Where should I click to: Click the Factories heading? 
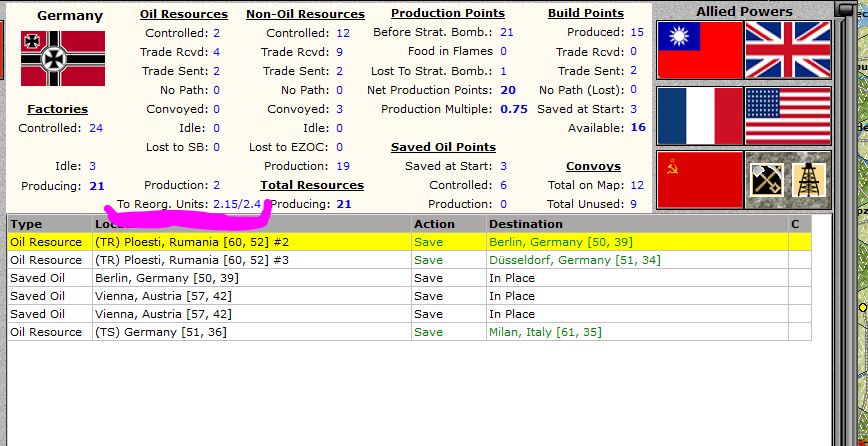(x=58, y=109)
